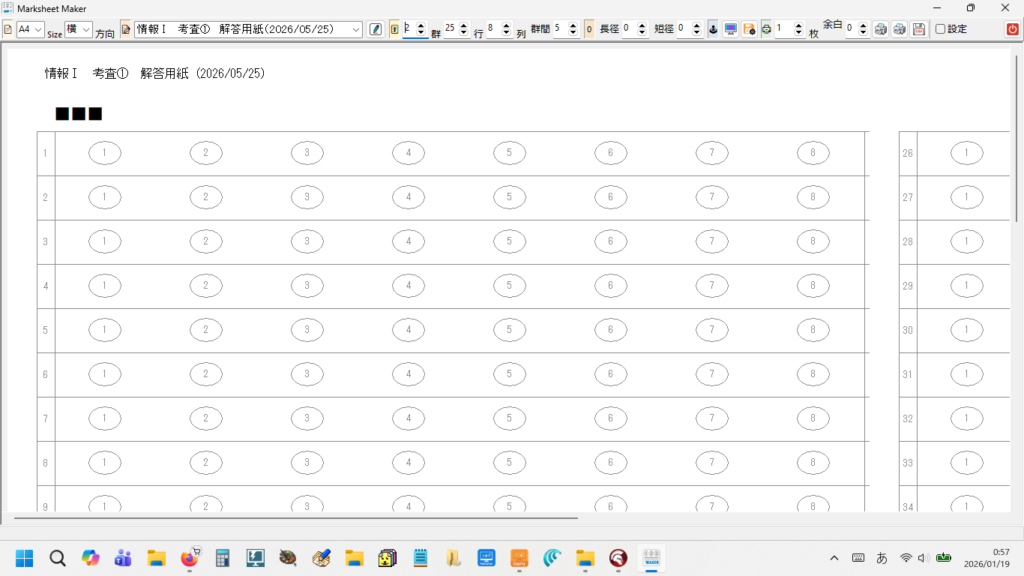Enable the 設定 checkbox
Viewport: 1024px width, 576px height.
pyautogui.click(x=940, y=29)
